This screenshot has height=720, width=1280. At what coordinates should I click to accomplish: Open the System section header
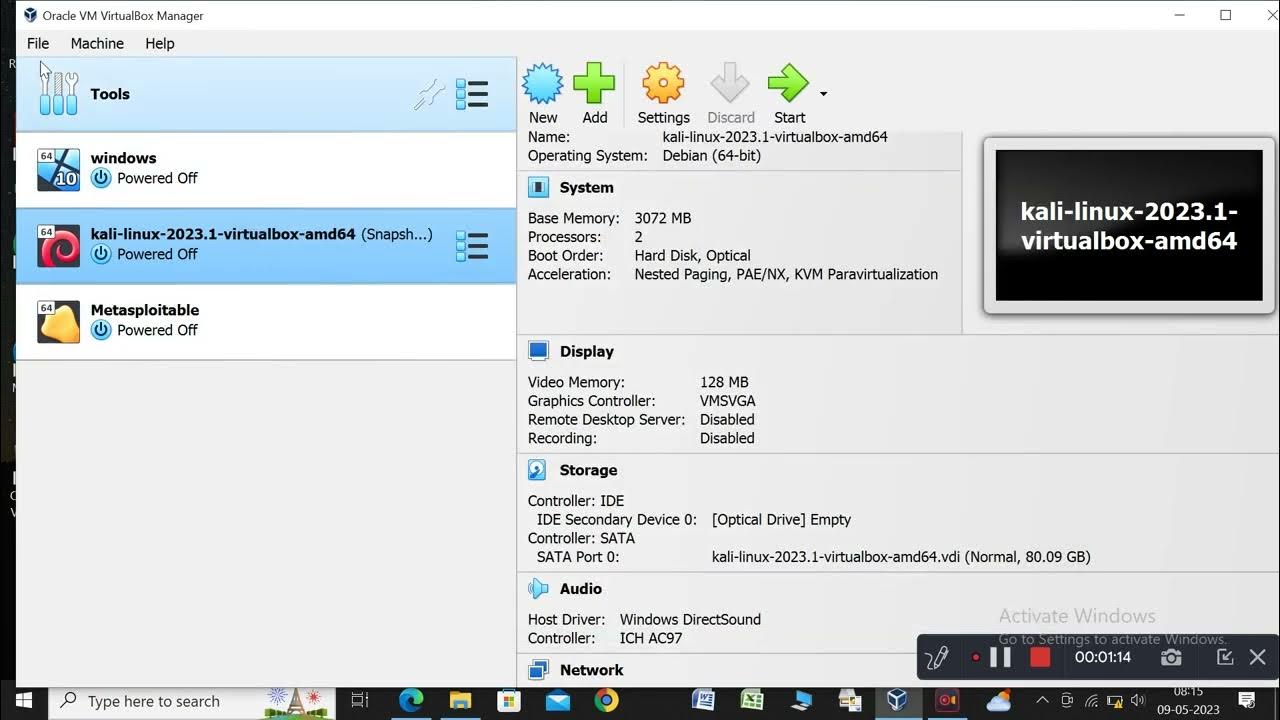point(586,187)
